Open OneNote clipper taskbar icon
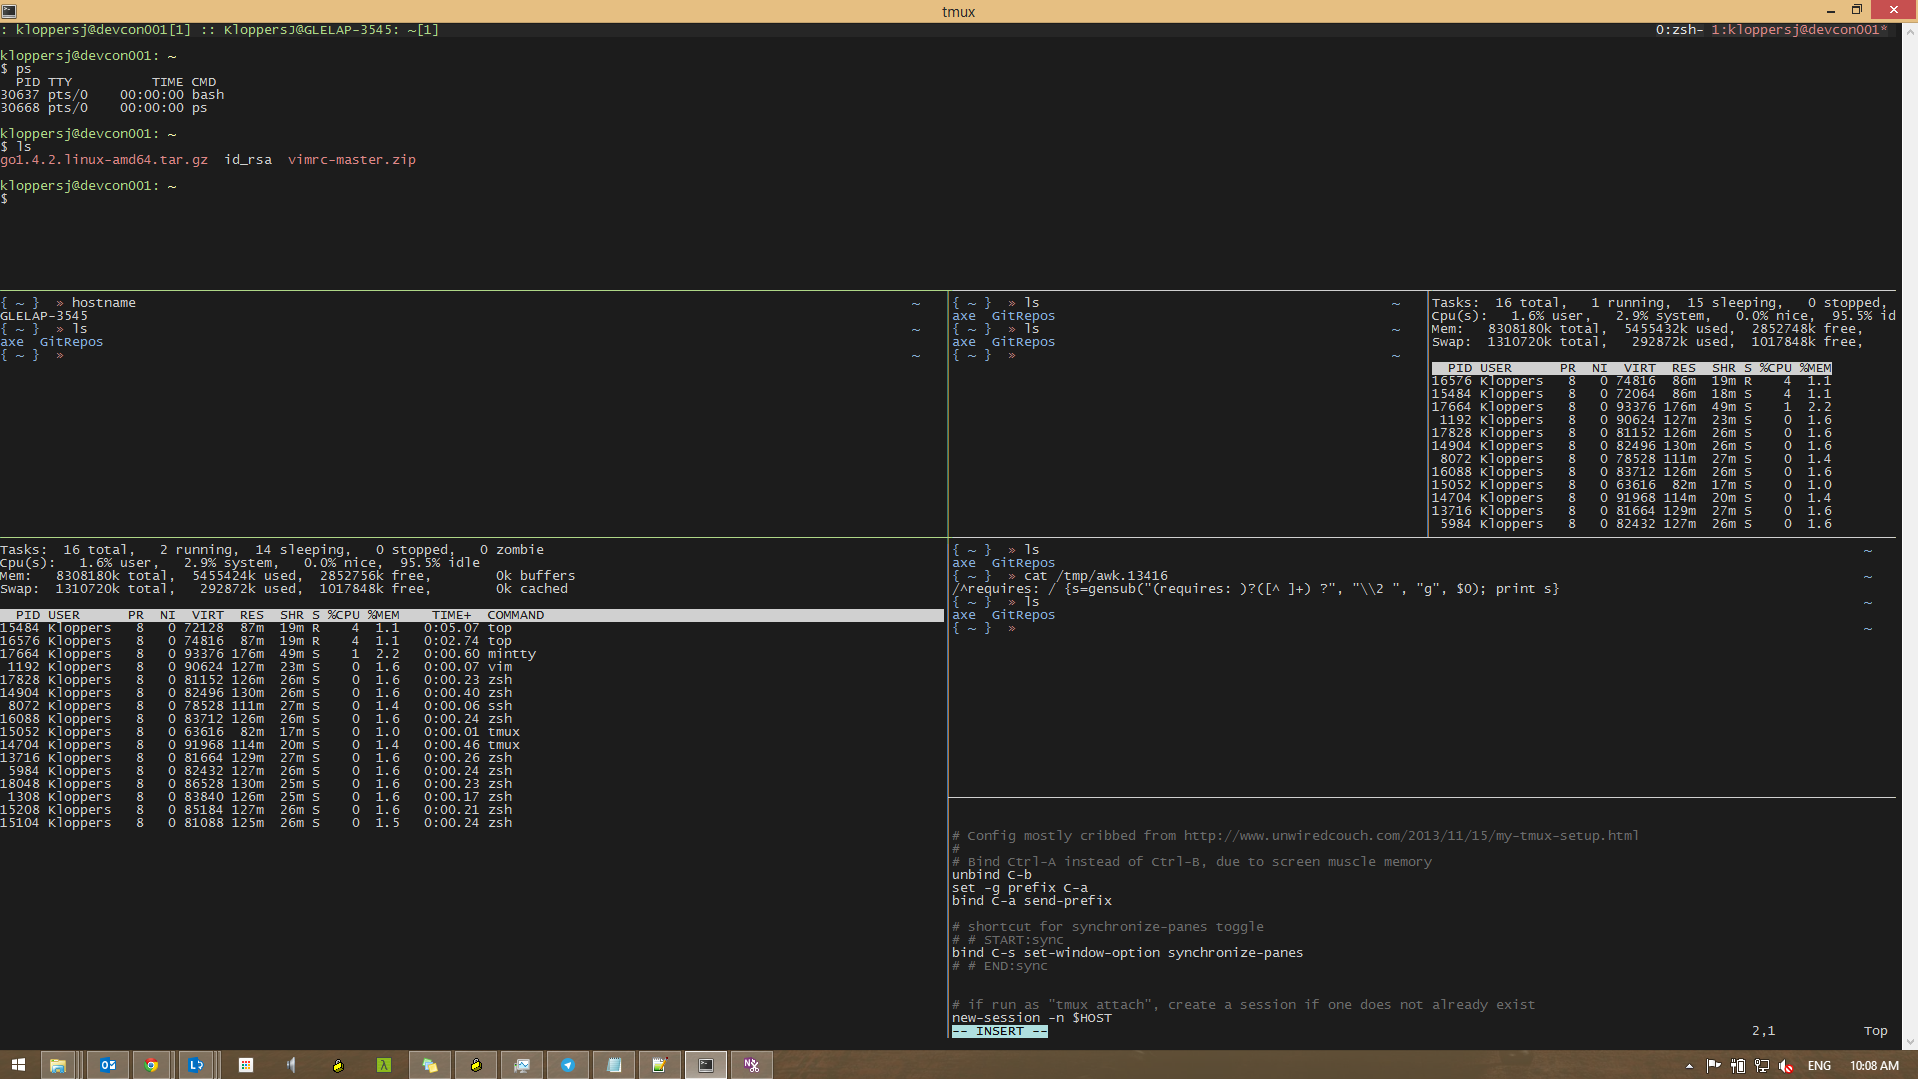 point(751,1065)
